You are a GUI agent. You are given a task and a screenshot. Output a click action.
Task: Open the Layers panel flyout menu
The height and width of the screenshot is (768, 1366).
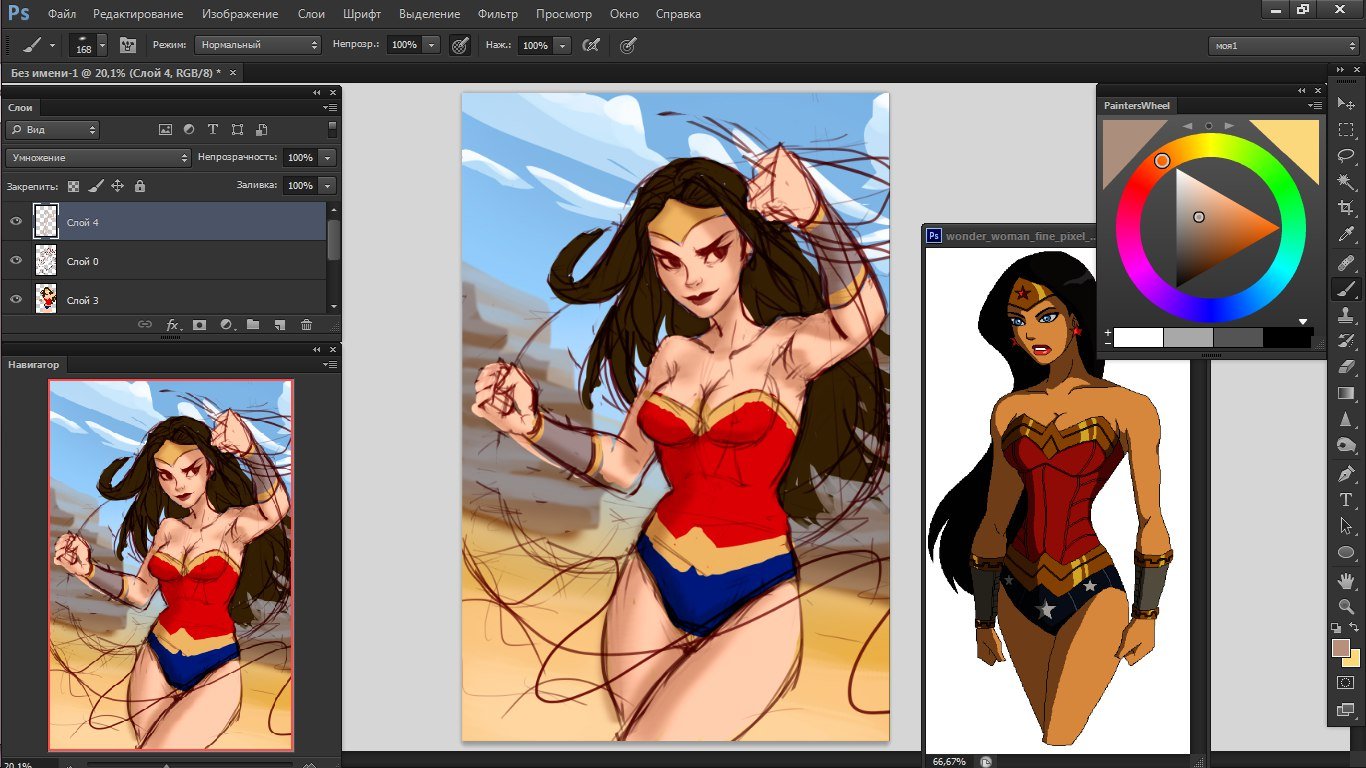tap(330, 107)
